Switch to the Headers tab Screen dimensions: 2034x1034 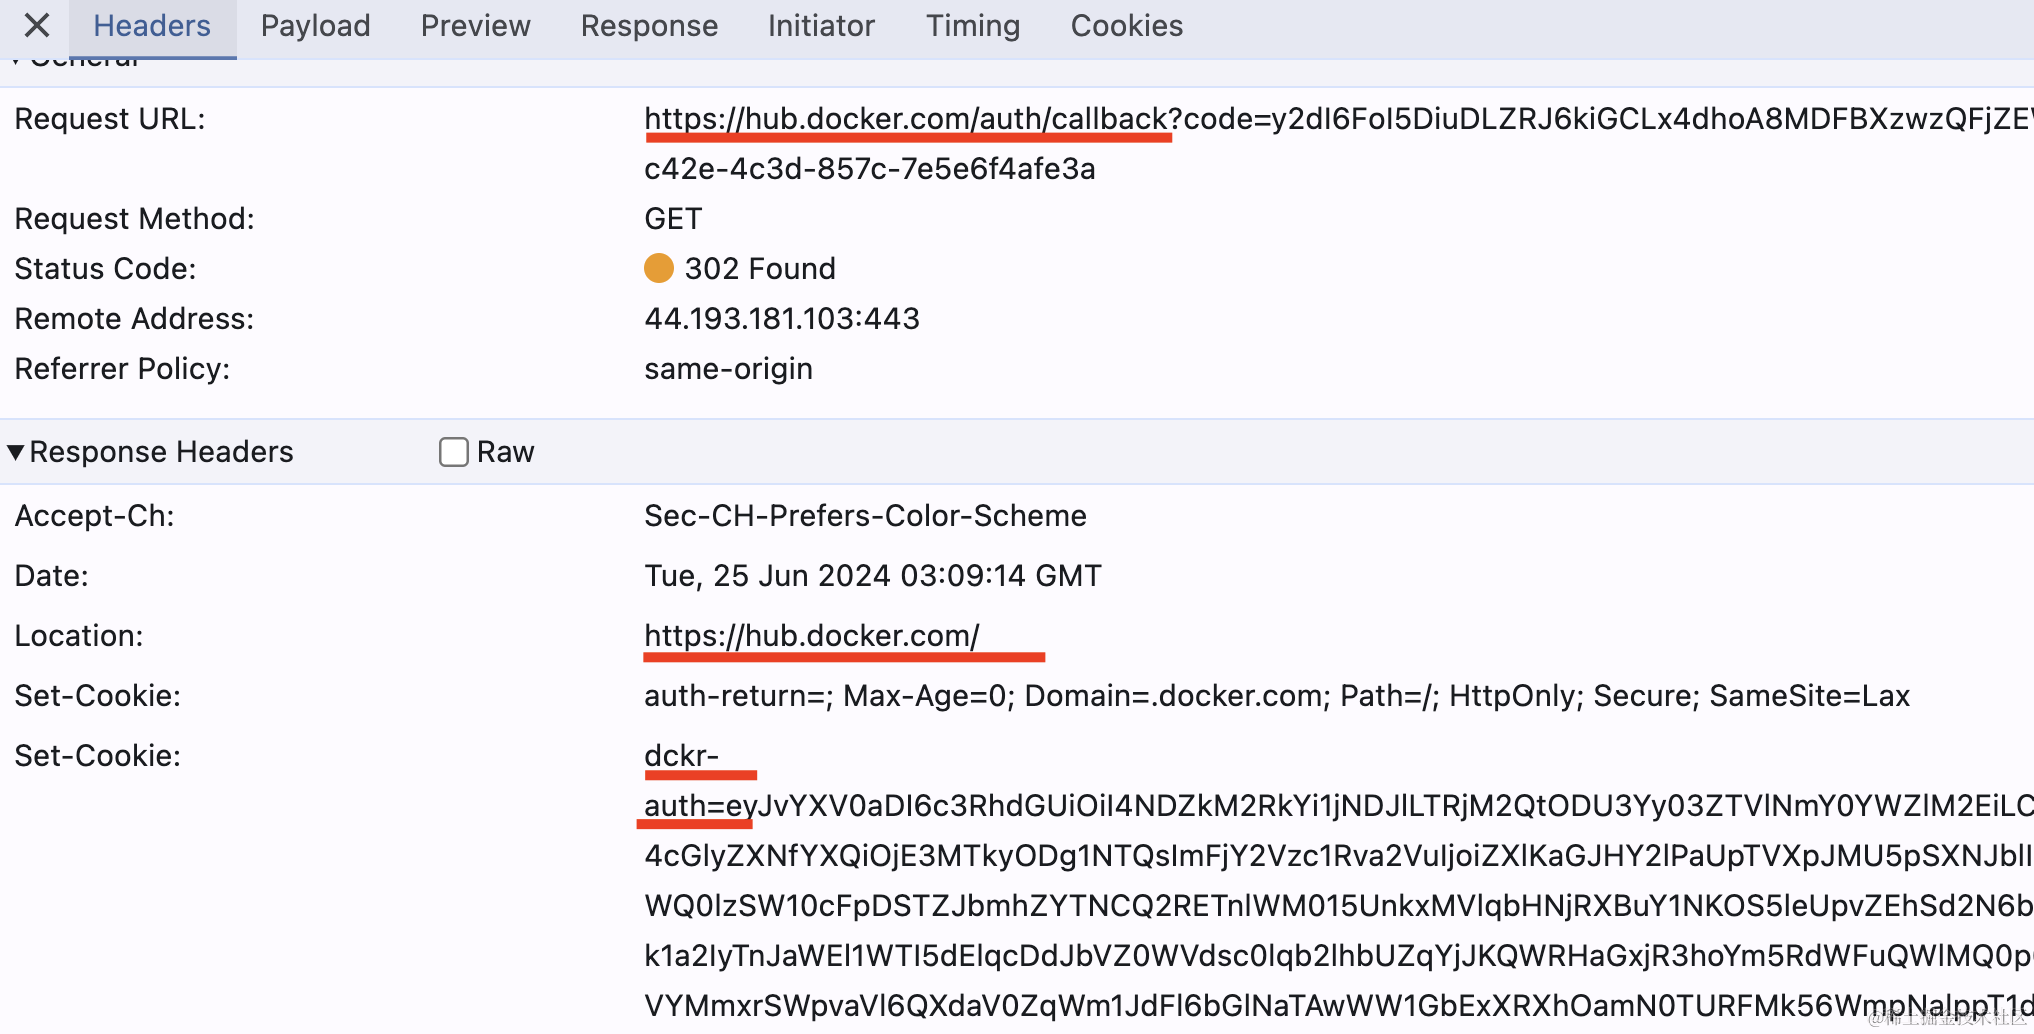point(152,26)
